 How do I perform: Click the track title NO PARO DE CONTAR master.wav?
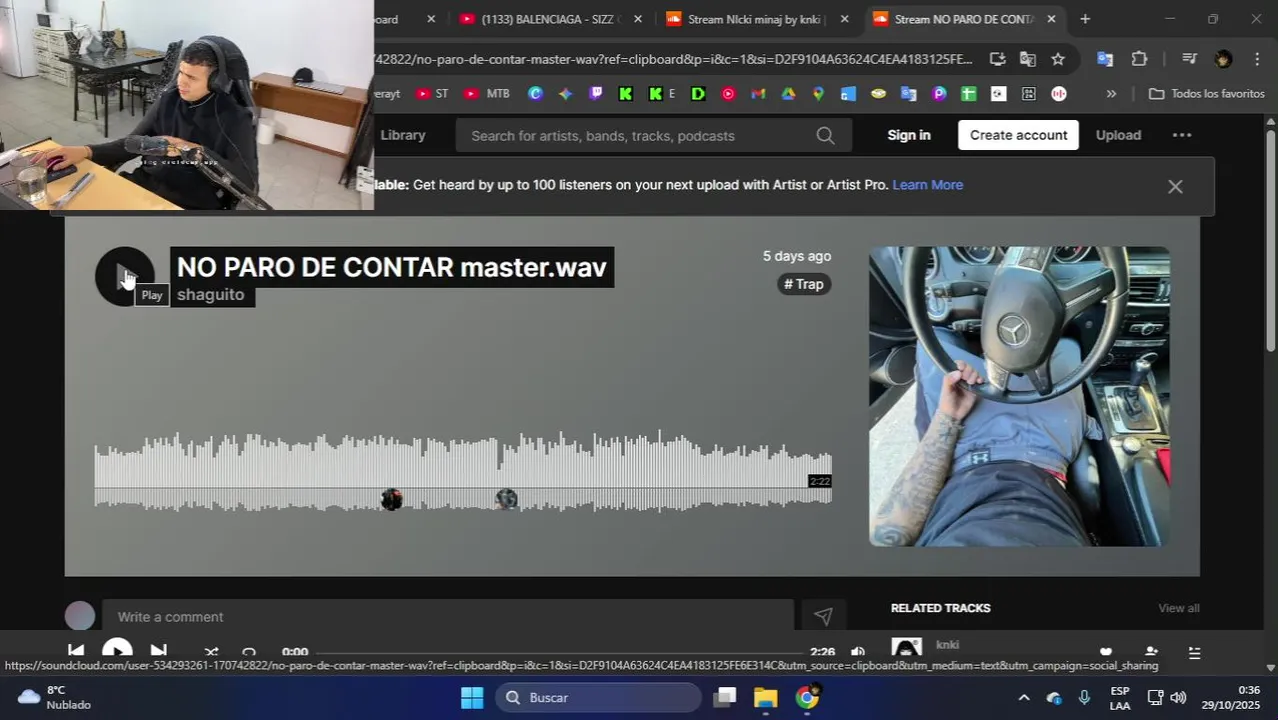coord(392,267)
